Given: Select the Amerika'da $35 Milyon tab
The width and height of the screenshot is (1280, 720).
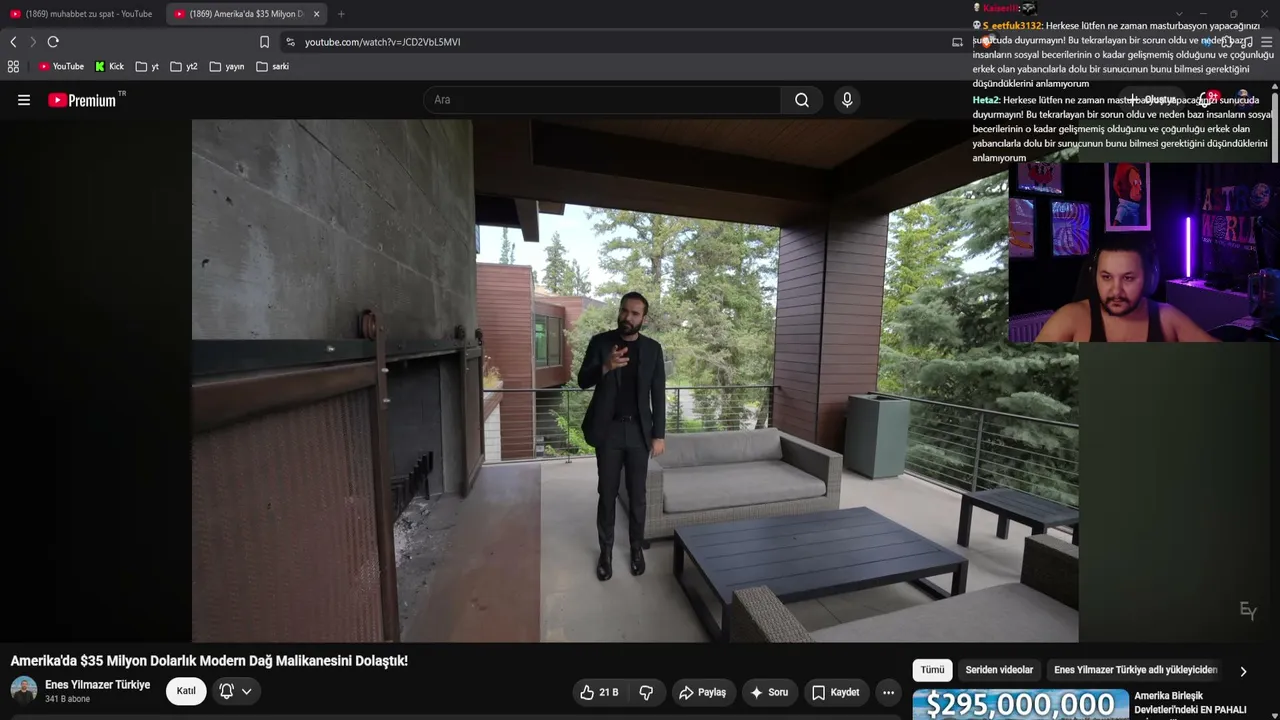Looking at the screenshot, I should [246, 14].
